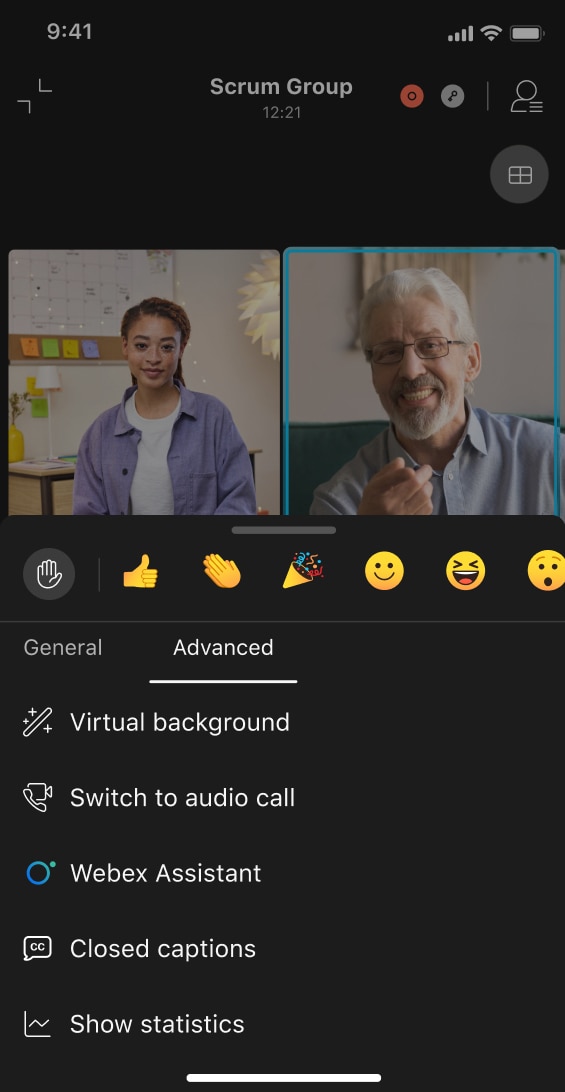This screenshot has width=565, height=1092.
Task: Click the key lock icon in the header
Action: point(453,96)
